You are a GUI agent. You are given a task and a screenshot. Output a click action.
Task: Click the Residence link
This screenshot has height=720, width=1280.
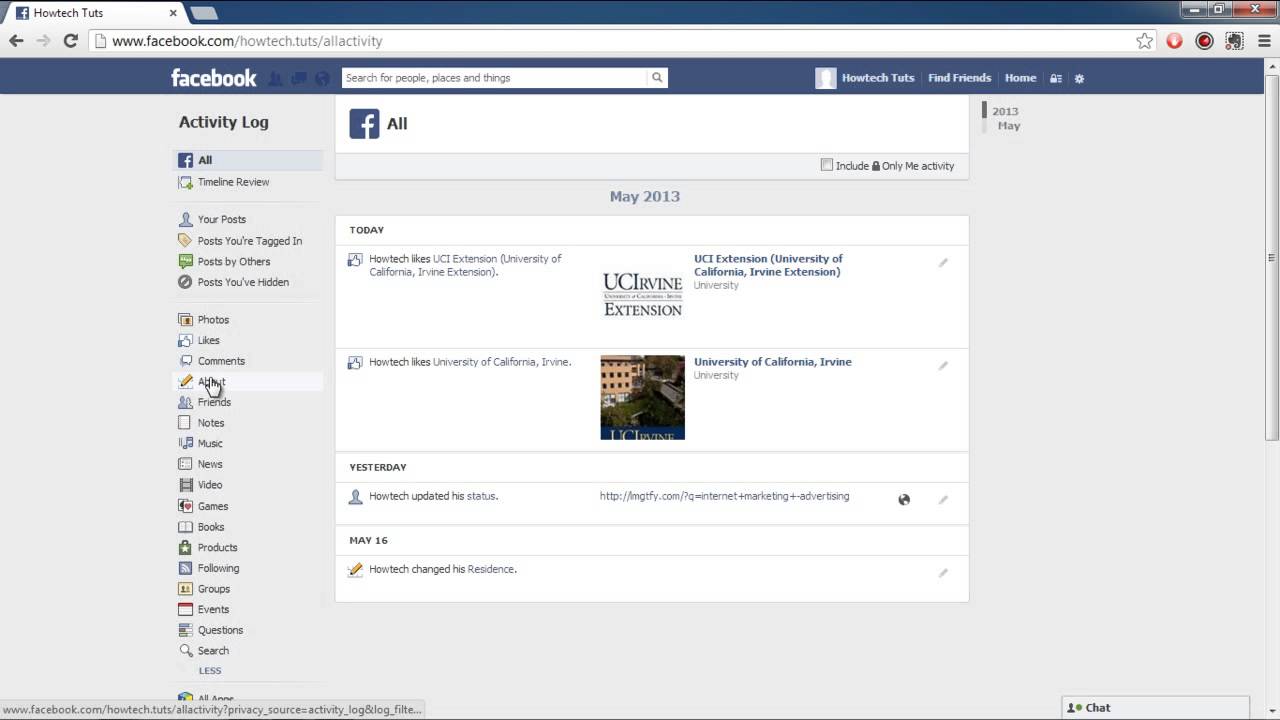[x=491, y=569]
